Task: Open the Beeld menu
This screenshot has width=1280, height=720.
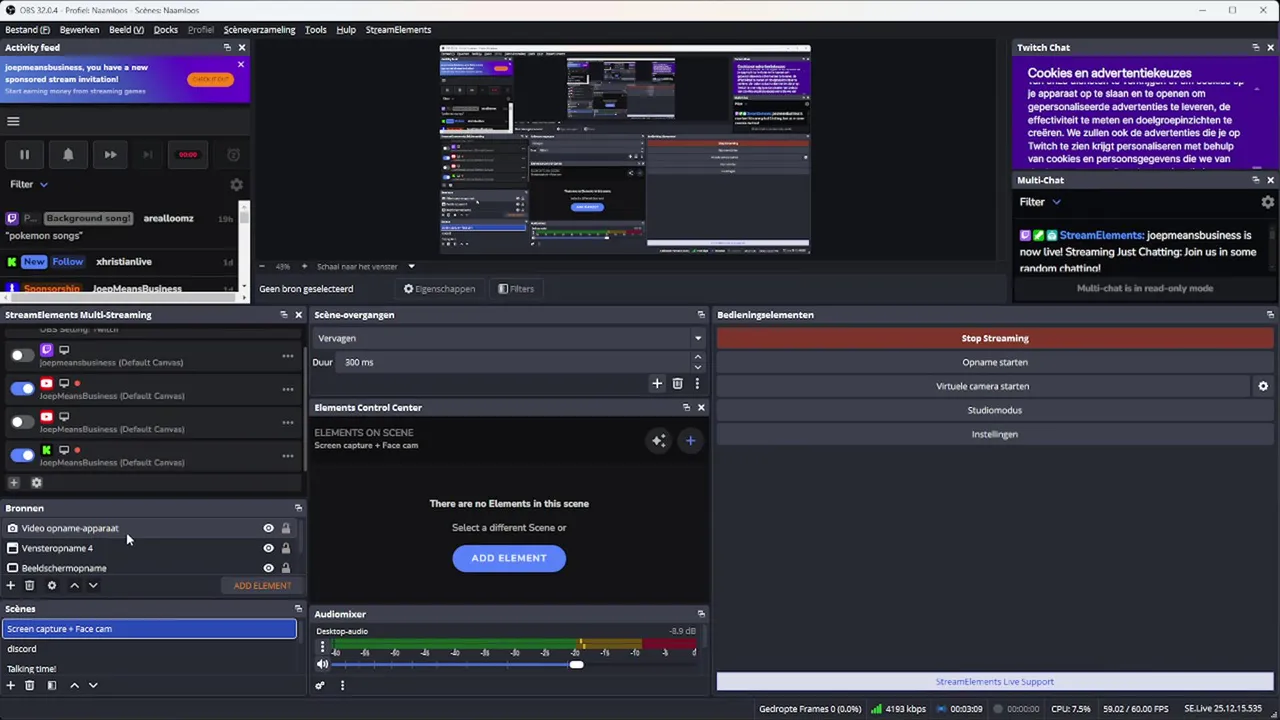Action: [126, 30]
